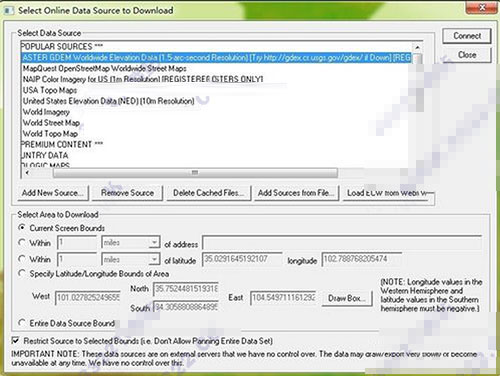
Task: Select Within miles of latitude radio button
Action: click(x=22, y=259)
